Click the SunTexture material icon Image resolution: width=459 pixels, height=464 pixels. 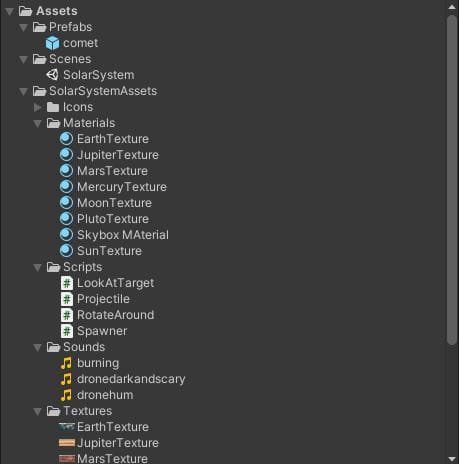[66, 251]
